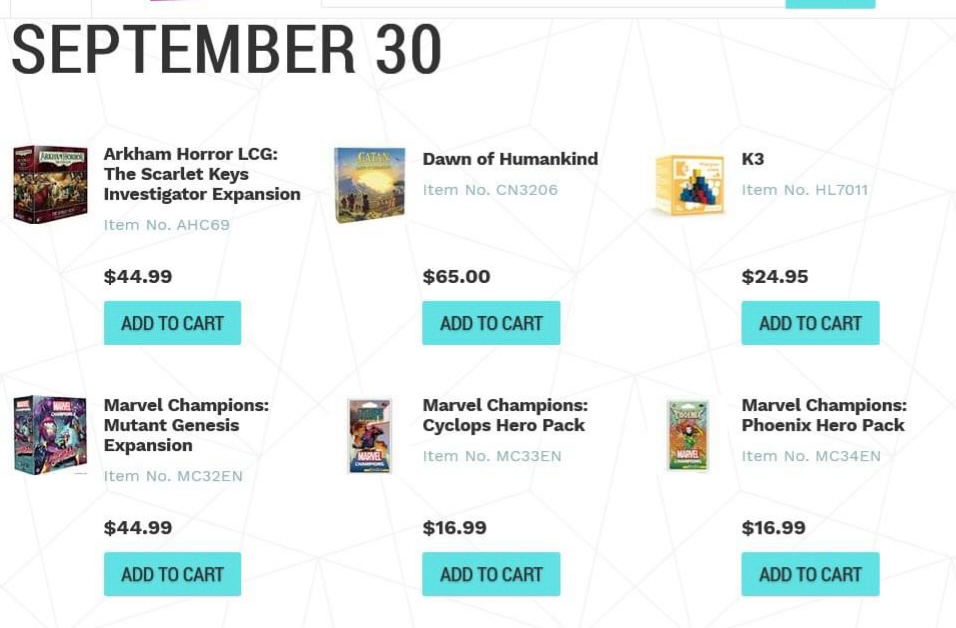The image size is (956, 628).
Task: View the Cyclops Hero Pack image
Action: pos(369,435)
